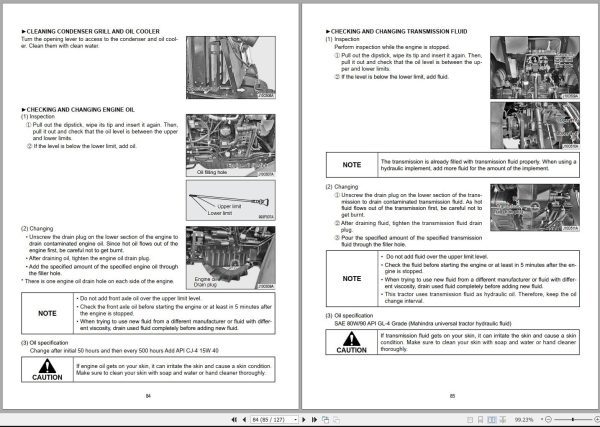Viewport: 600px width, 427px height.
Task: Click the dipstick upper/lower limit diagram
Action: pos(231,200)
